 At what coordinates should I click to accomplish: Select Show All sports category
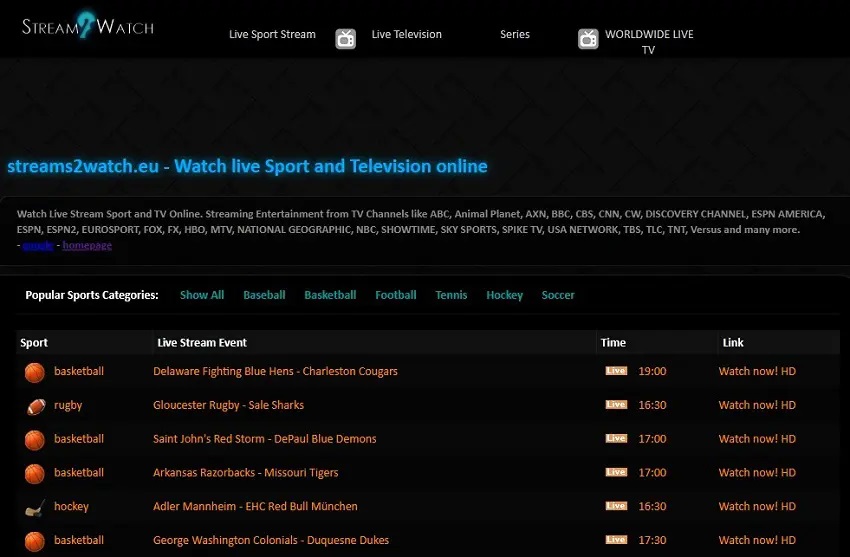(x=202, y=295)
